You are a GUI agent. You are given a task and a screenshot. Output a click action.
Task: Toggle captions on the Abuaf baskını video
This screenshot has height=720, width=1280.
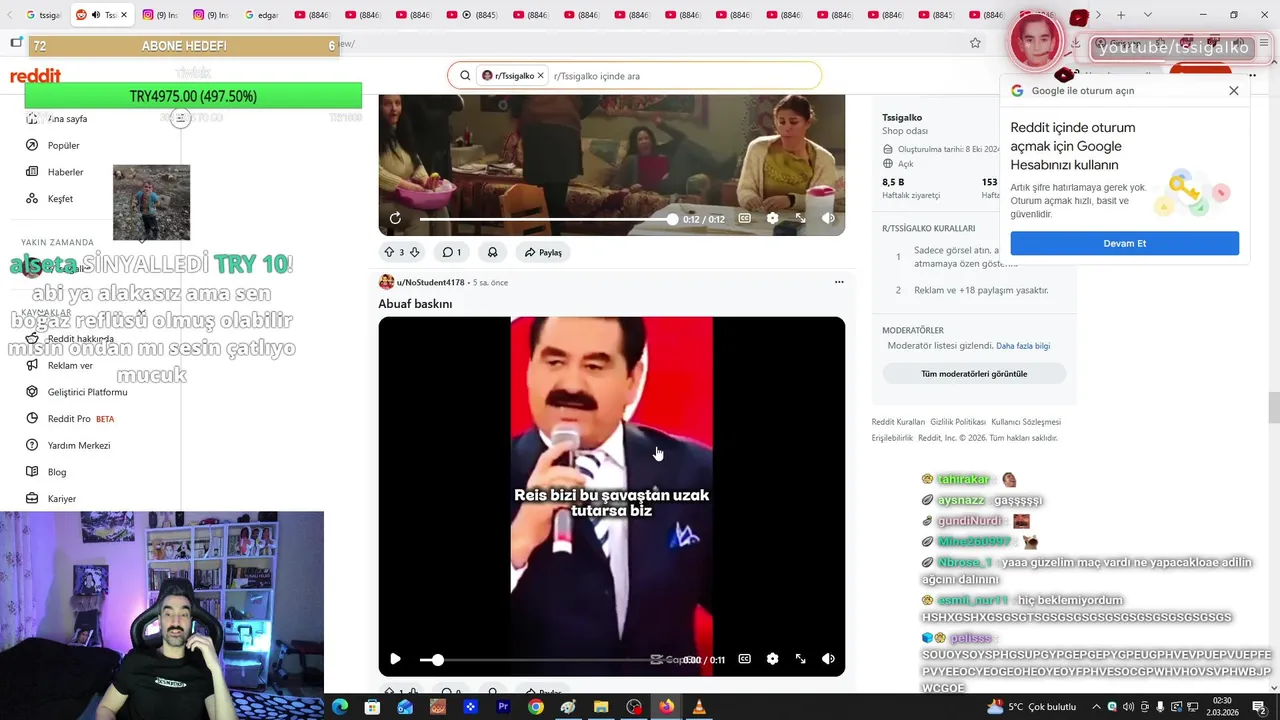(744, 659)
